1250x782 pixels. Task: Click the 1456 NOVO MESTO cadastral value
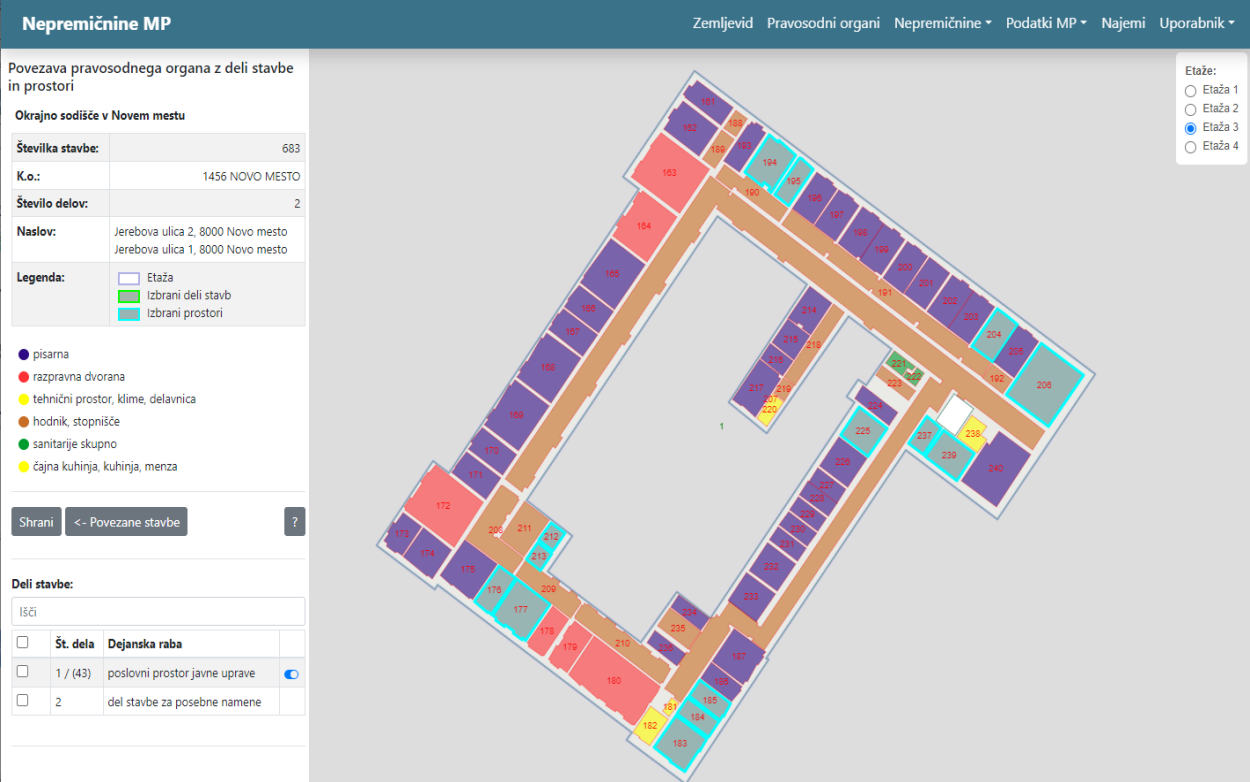251,177
